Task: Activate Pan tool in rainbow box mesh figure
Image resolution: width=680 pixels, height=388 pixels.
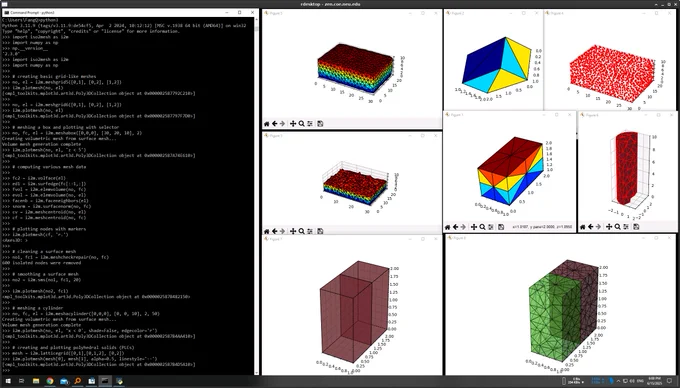Action: point(293,124)
